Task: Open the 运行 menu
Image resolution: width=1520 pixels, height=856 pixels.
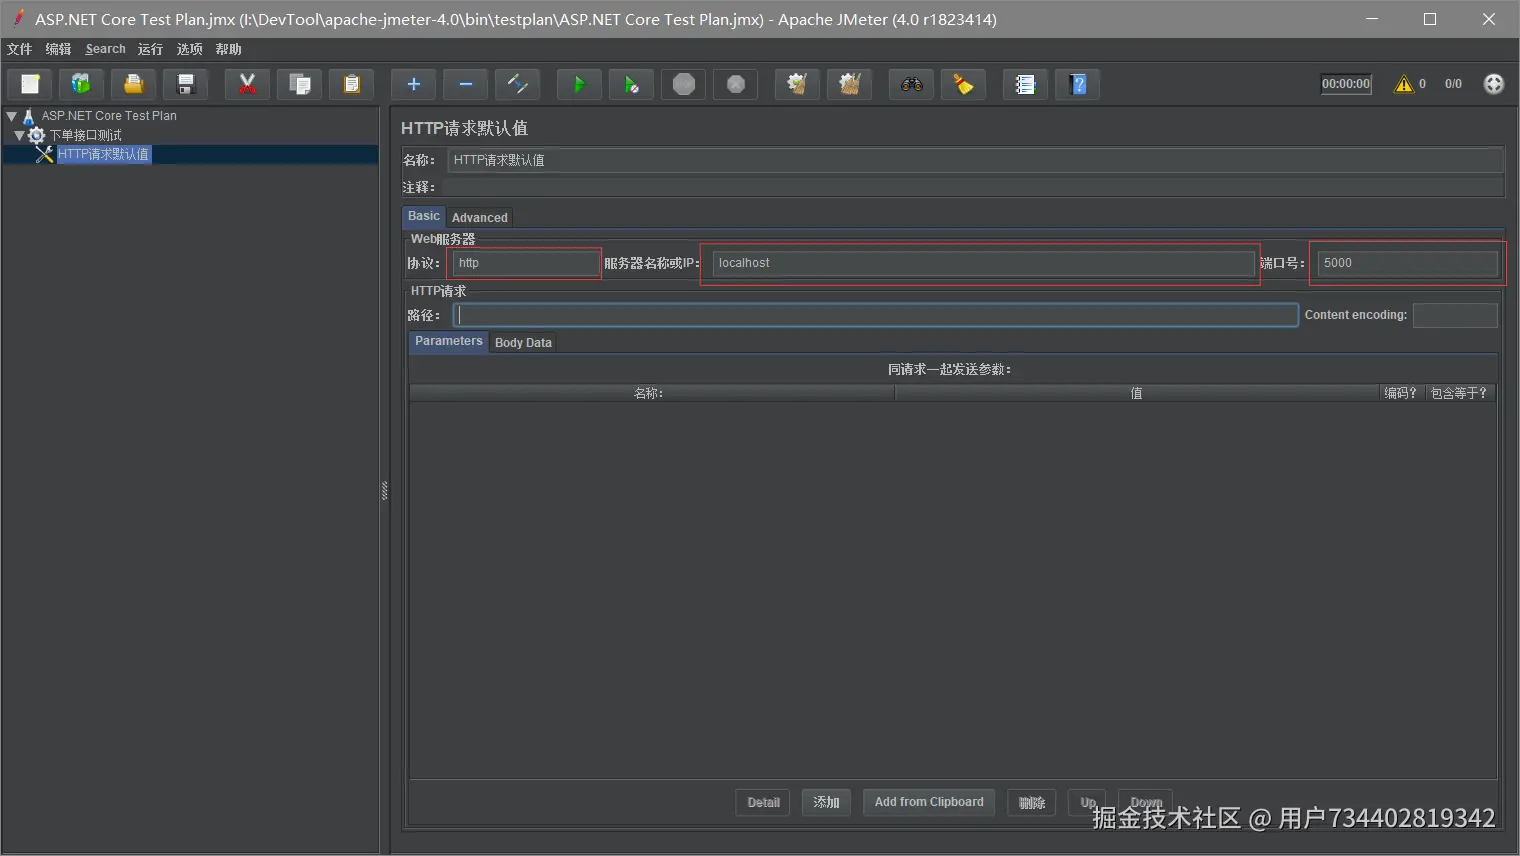Action: pyautogui.click(x=150, y=49)
